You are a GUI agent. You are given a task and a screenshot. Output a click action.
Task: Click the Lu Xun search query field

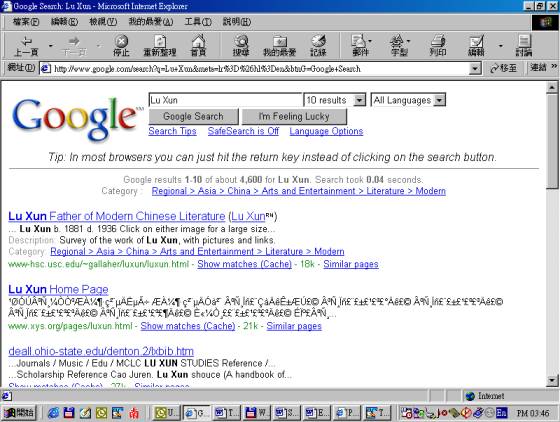[x=225, y=100]
